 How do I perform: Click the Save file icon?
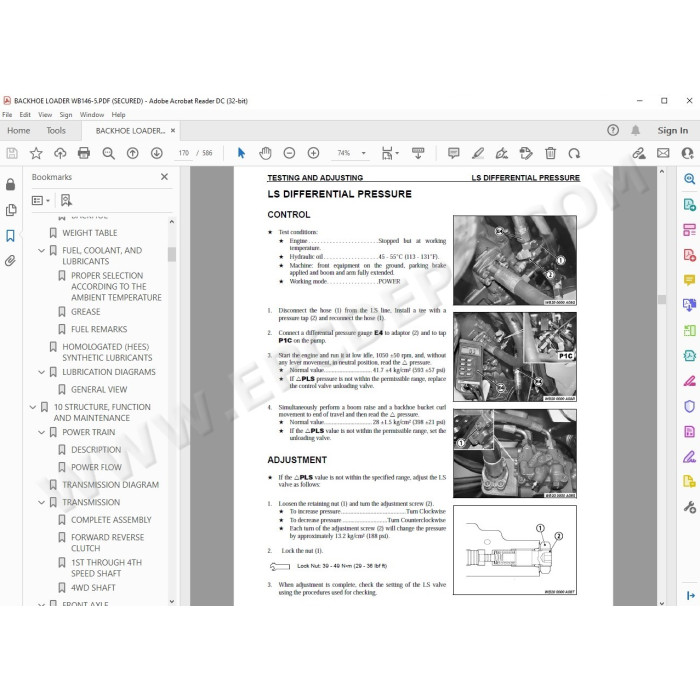click(x=12, y=154)
